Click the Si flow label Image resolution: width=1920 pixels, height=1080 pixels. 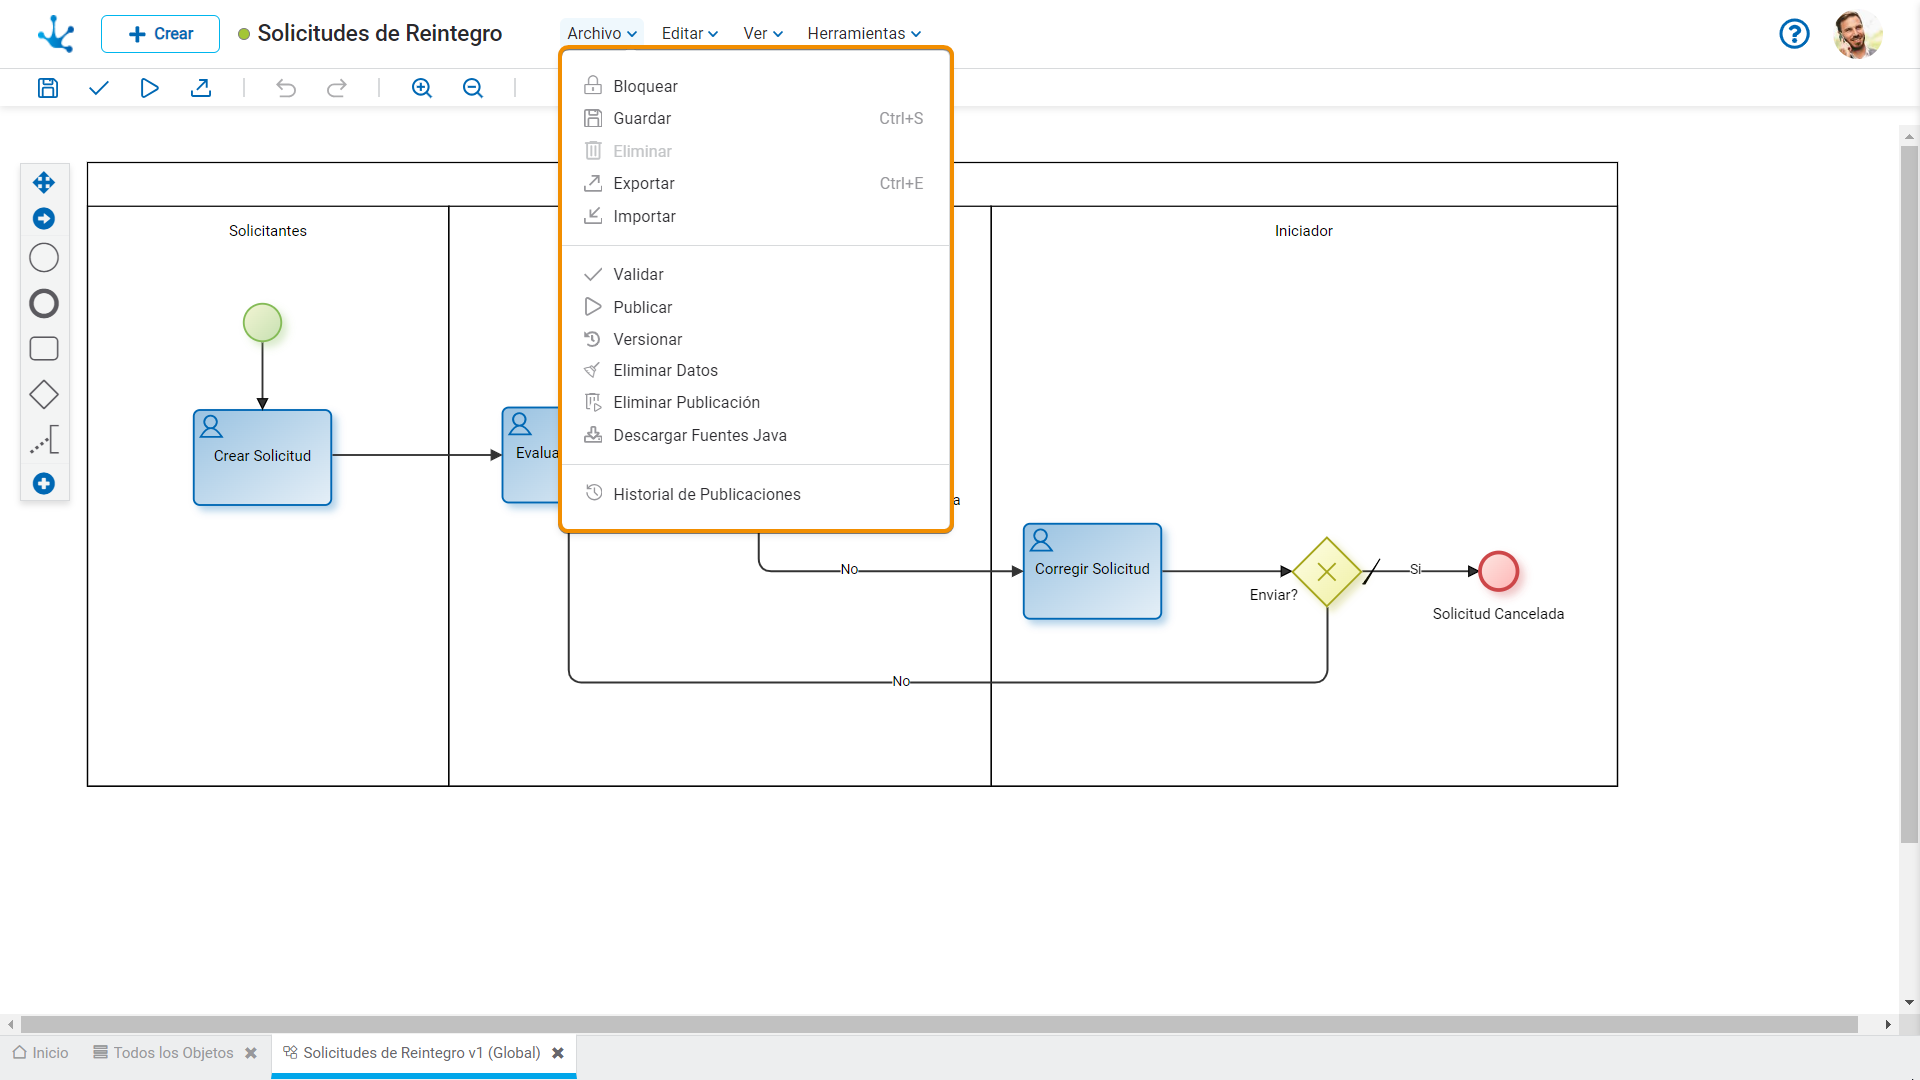1415,569
